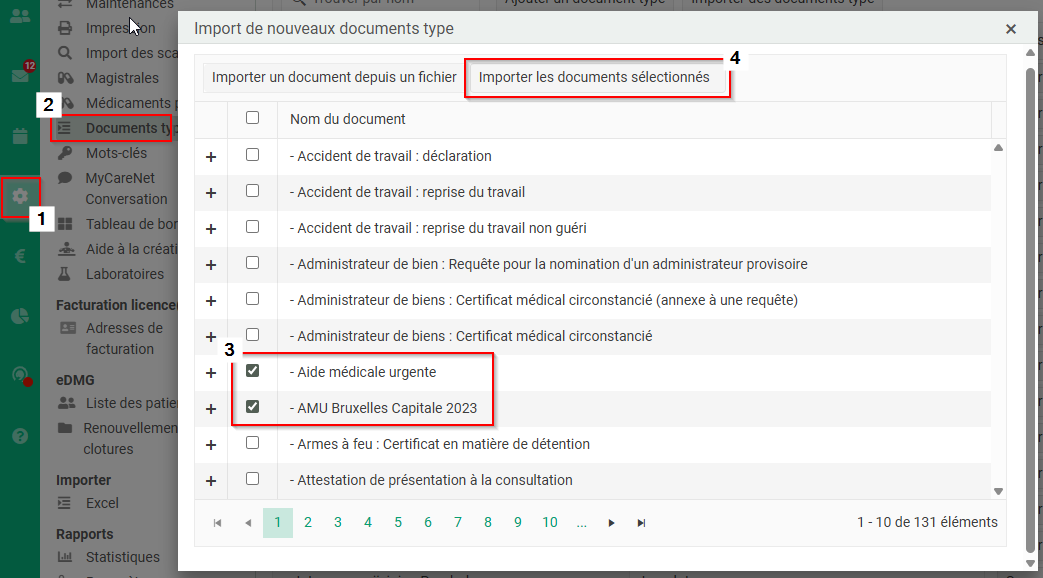This screenshot has height=578, width=1043.
Task: Toggle the select-all checkbox in header
Action: tap(252, 118)
